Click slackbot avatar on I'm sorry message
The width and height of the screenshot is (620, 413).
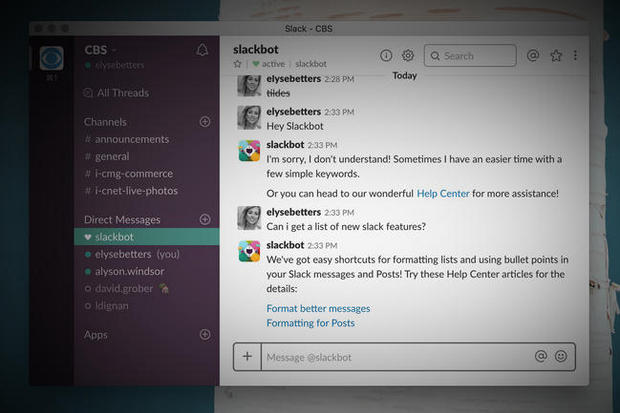(x=249, y=151)
